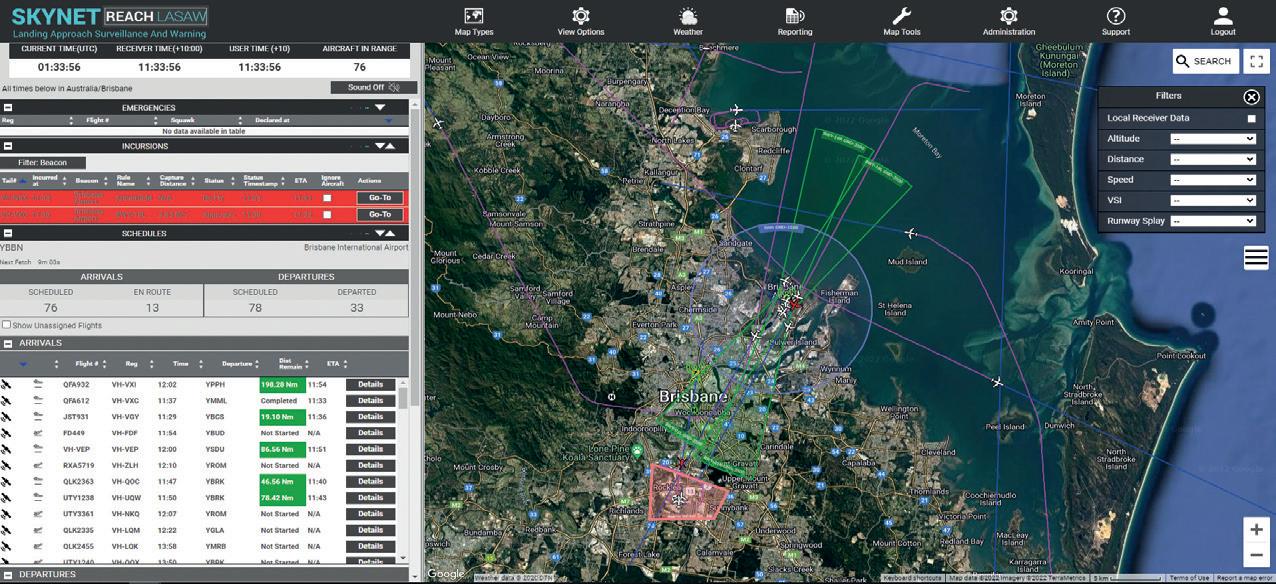This screenshot has width=1276, height=584.
Task: Open the Runway Splay filter dropdown
Action: click(1213, 221)
